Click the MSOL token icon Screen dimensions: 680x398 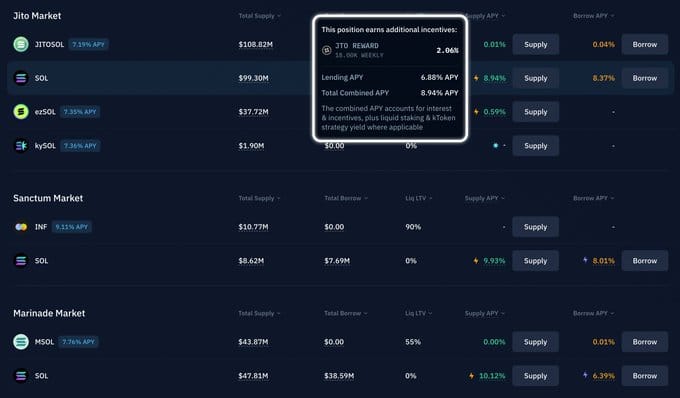click(21, 342)
